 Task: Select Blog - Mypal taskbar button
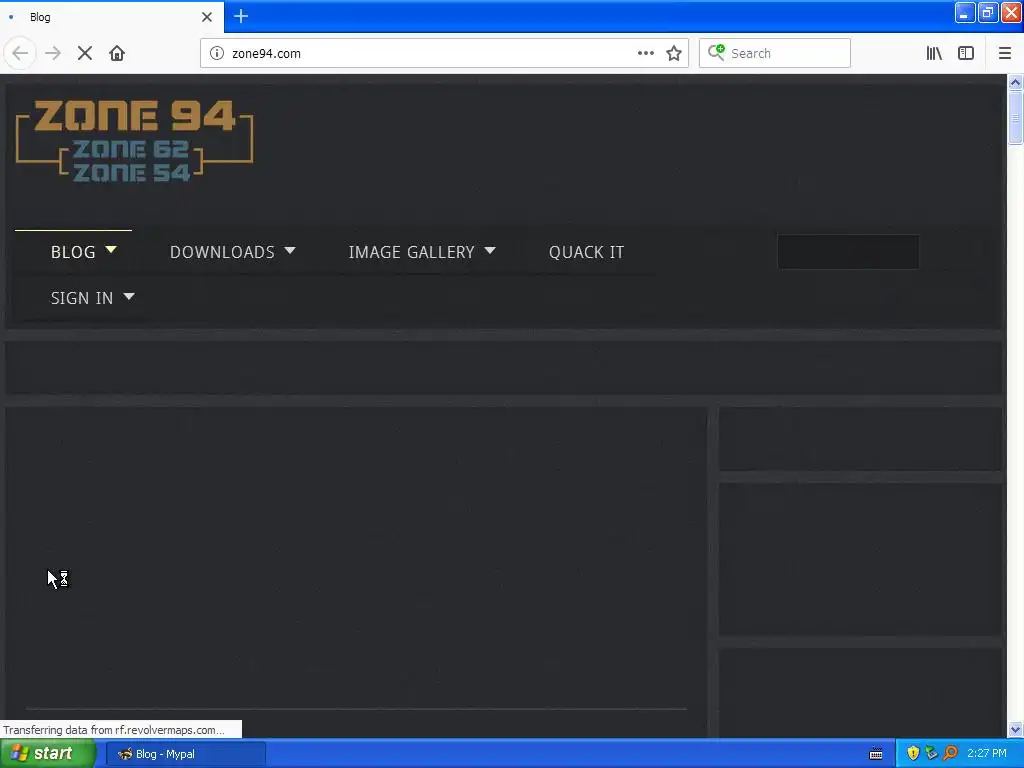[185, 754]
